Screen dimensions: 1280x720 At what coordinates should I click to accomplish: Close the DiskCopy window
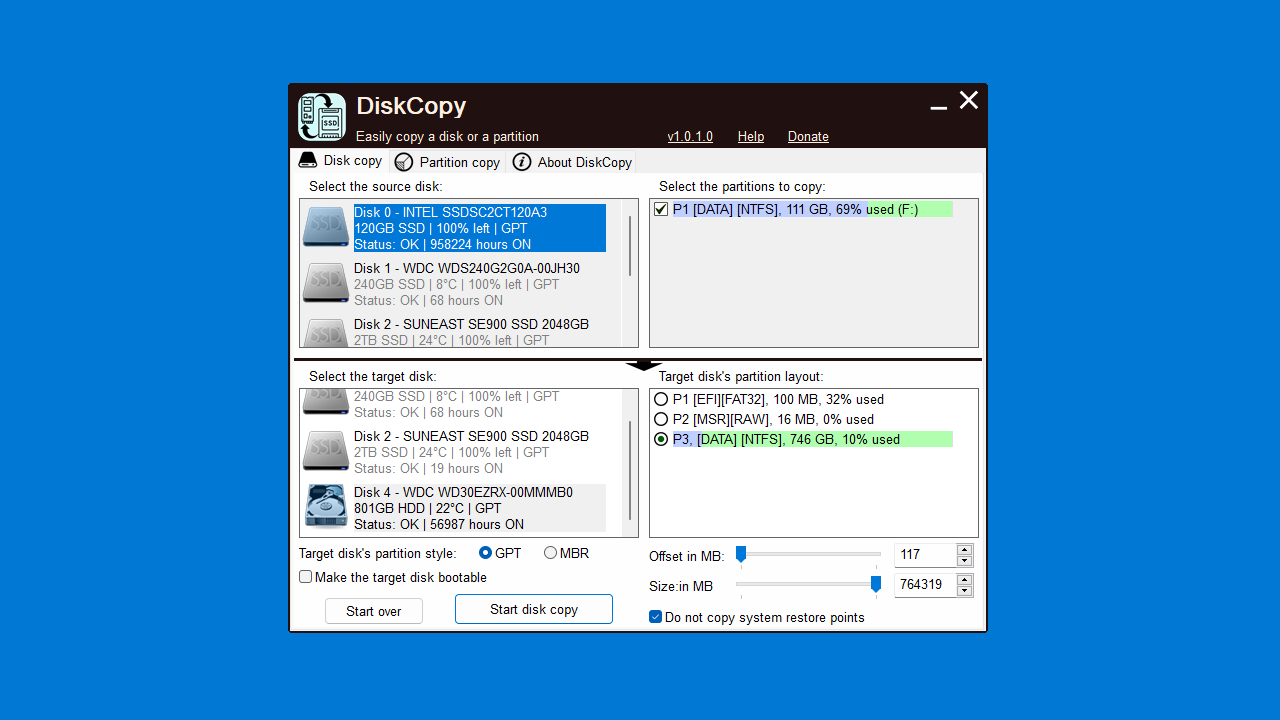pyautogui.click(x=969, y=100)
